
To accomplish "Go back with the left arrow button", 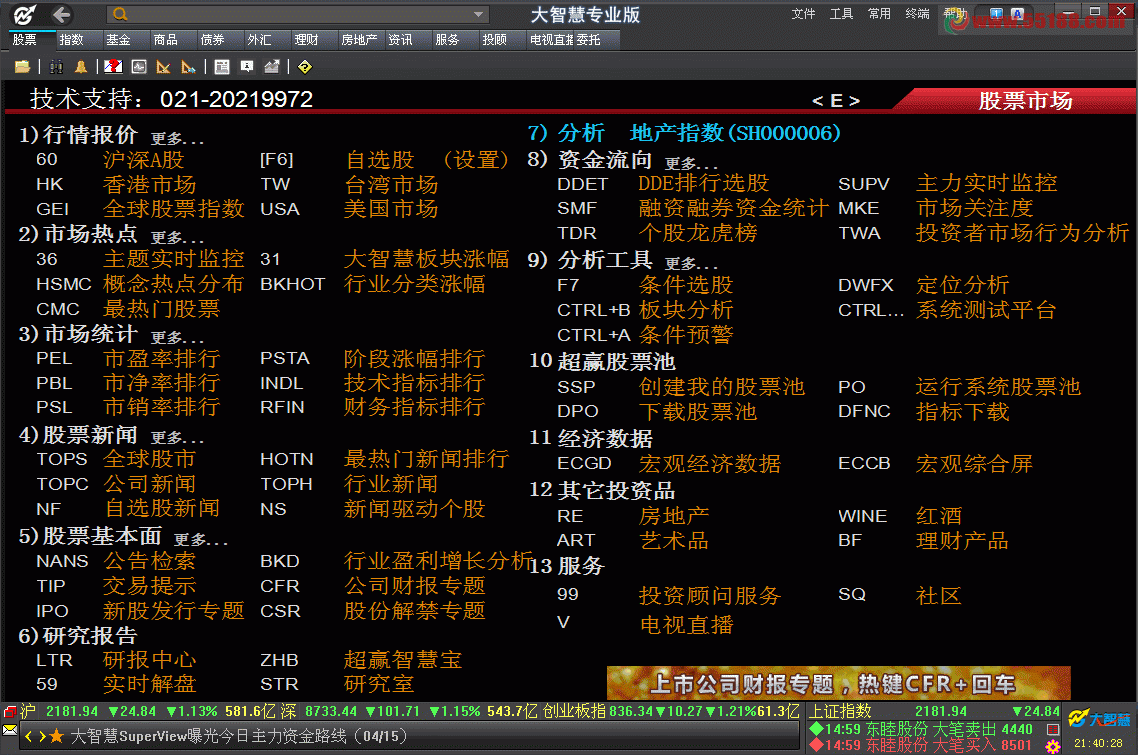I will 62,14.
